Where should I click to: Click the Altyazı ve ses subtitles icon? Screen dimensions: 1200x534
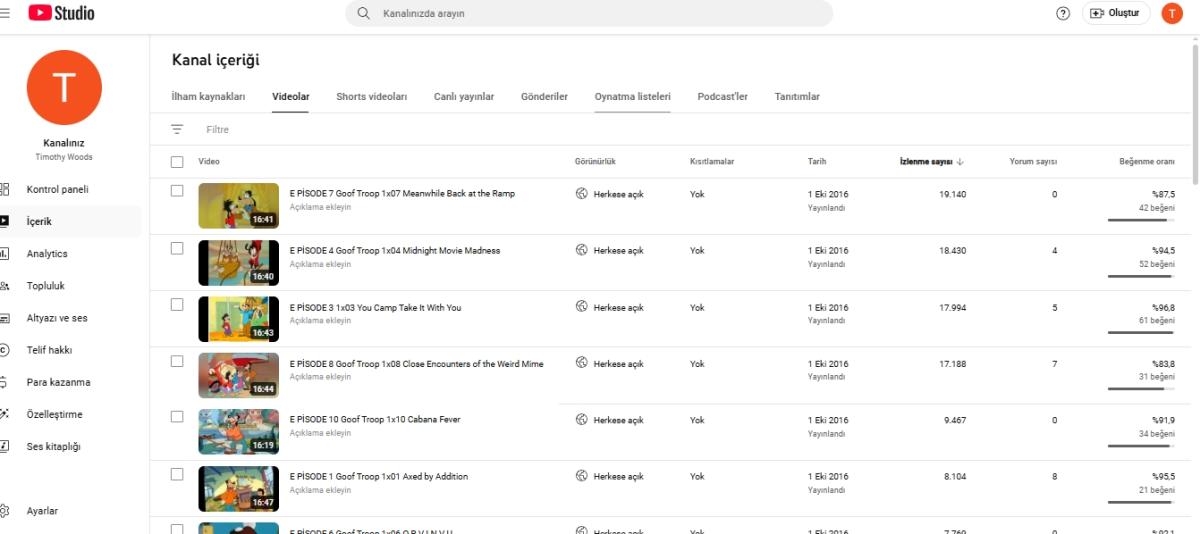[5, 318]
